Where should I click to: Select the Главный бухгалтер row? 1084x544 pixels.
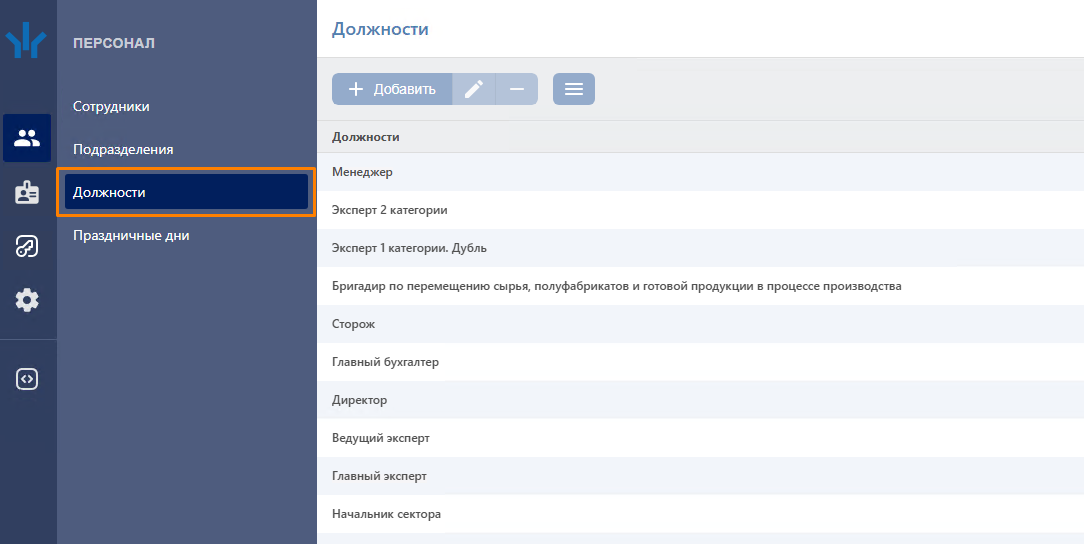385,362
